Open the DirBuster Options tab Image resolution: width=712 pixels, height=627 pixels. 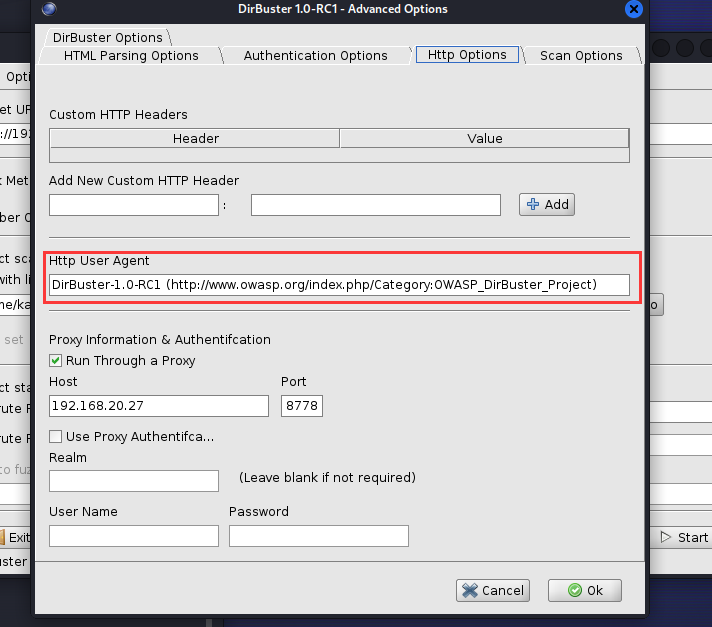pos(108,37)
